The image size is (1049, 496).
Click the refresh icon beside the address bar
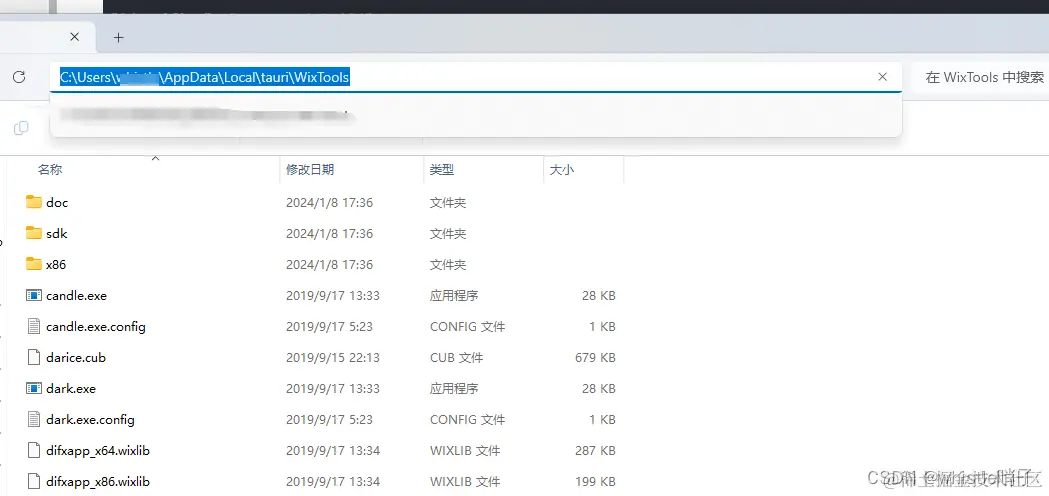coord(19,77)
